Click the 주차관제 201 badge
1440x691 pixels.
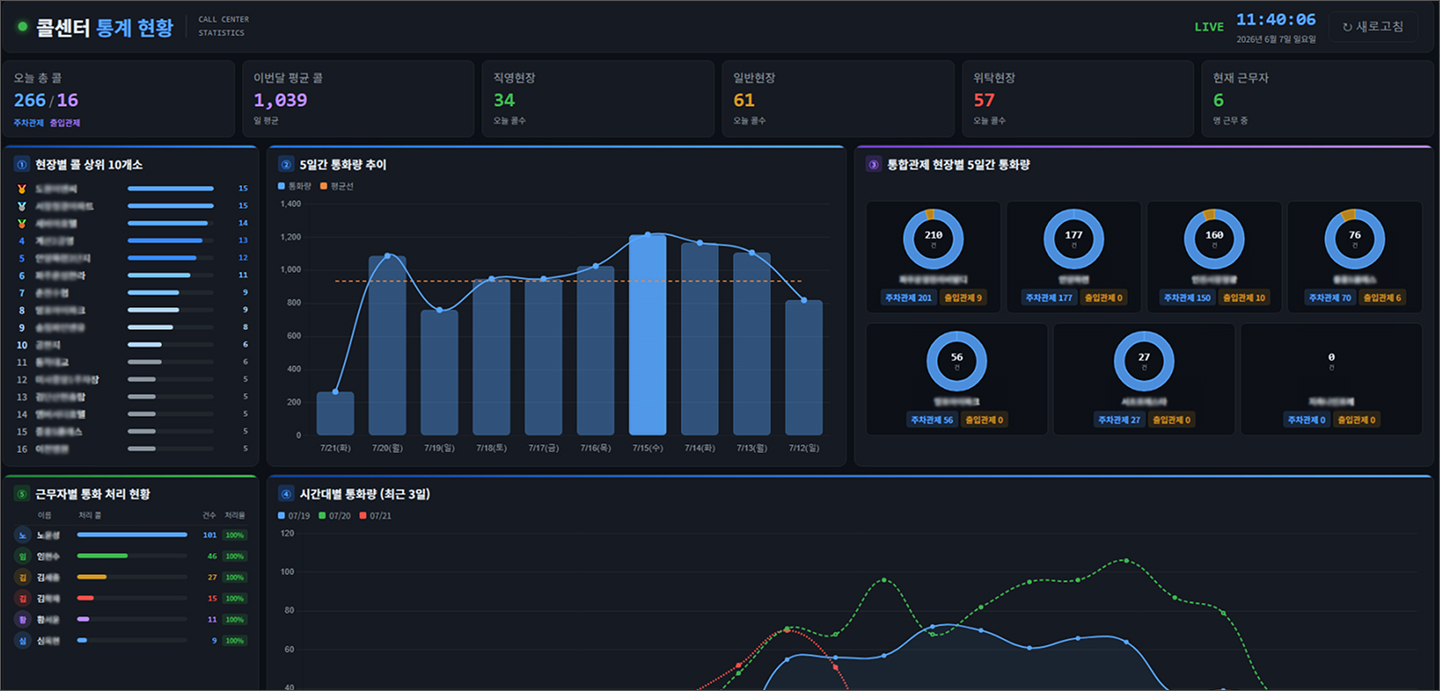[907, 298]
